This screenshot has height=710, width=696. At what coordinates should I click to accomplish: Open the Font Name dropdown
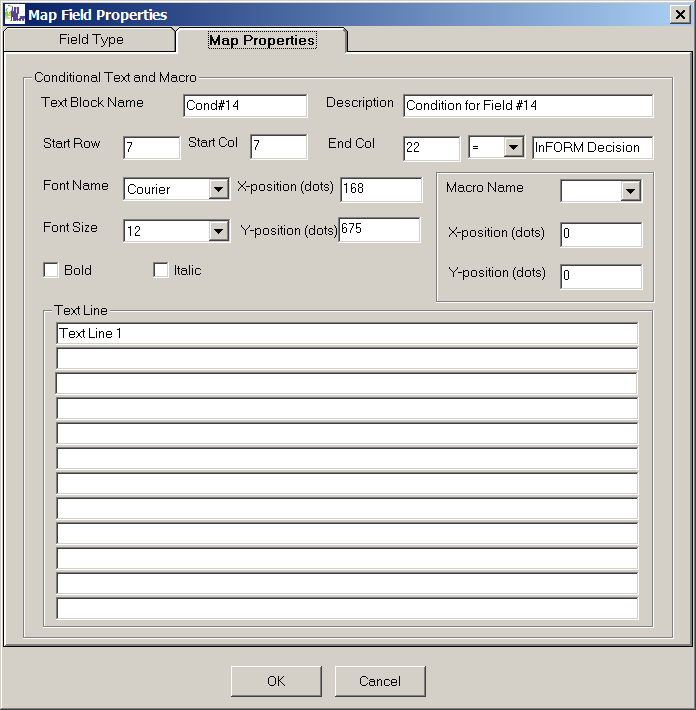click(x=219, y=189)
